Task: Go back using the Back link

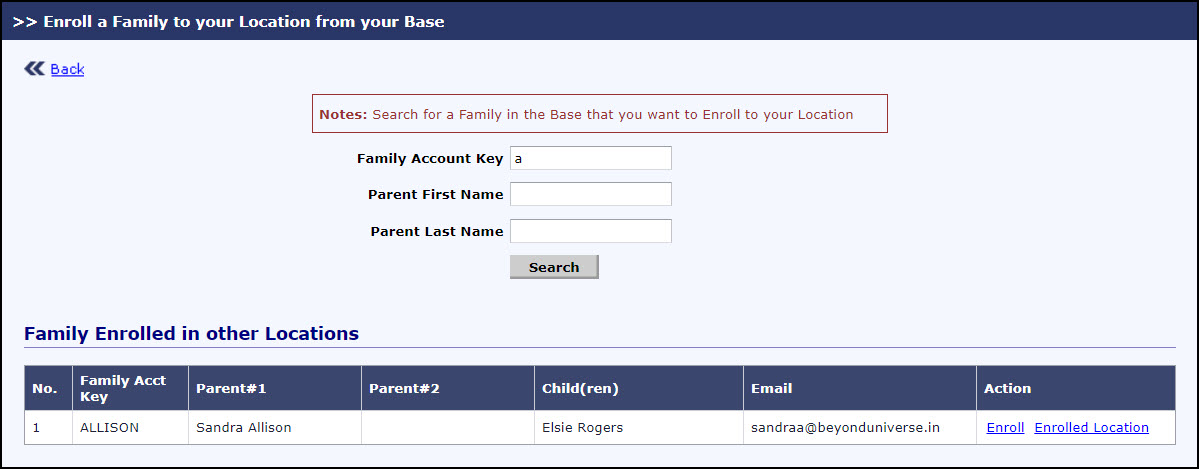Action: coord(67,69)
